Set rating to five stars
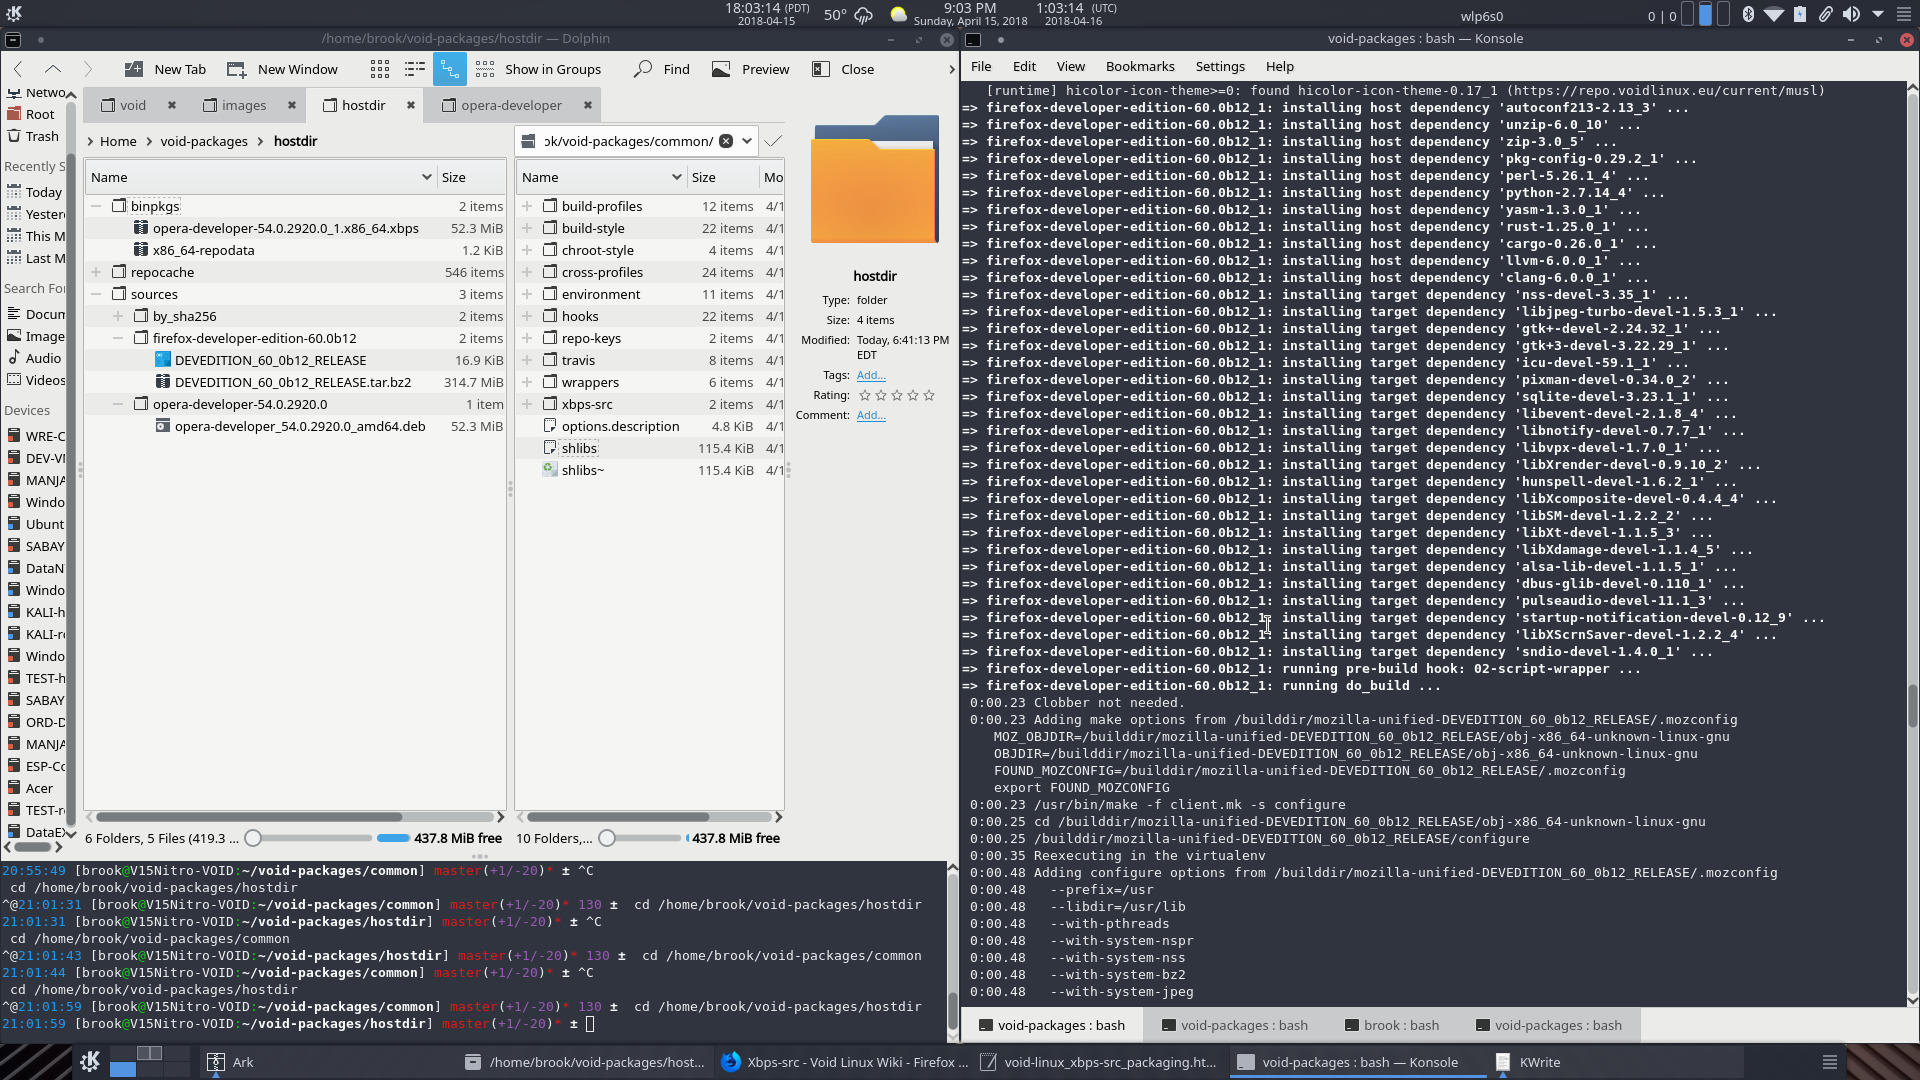The height and width of the screenshot is (1080, 1920). (929, 395)
